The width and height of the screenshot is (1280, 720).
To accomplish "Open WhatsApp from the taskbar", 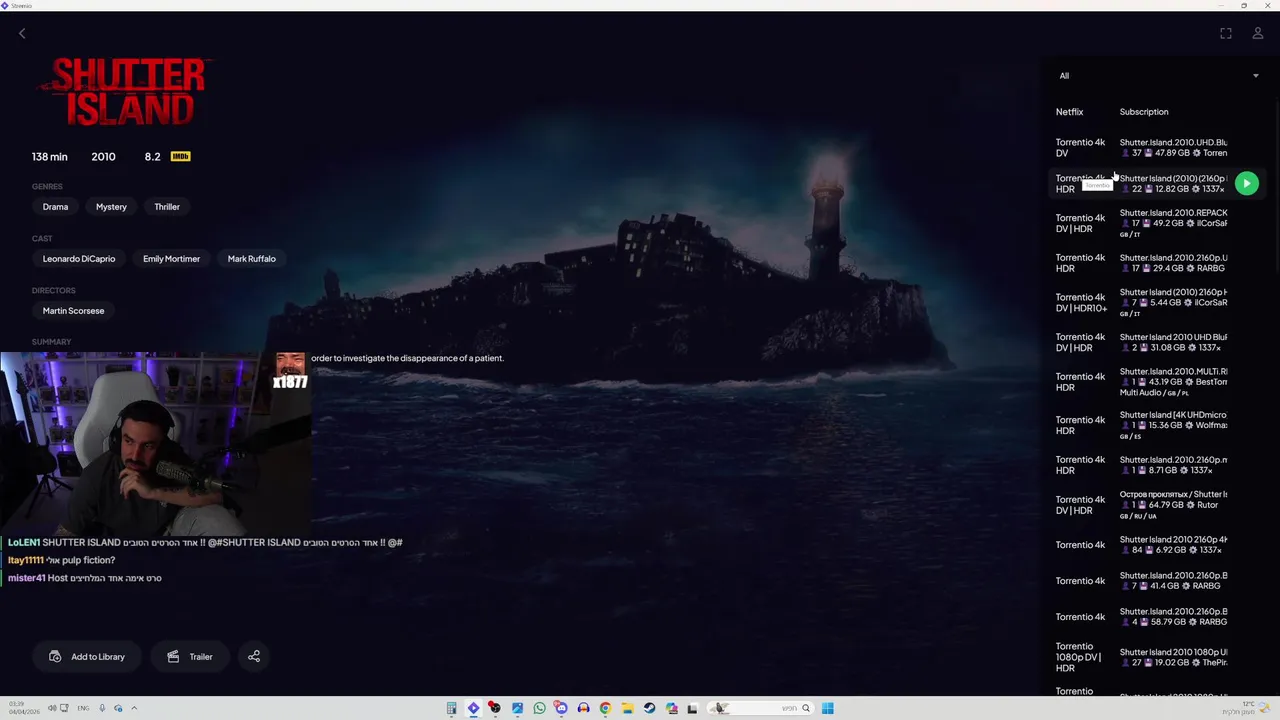I will click(539, 709).
